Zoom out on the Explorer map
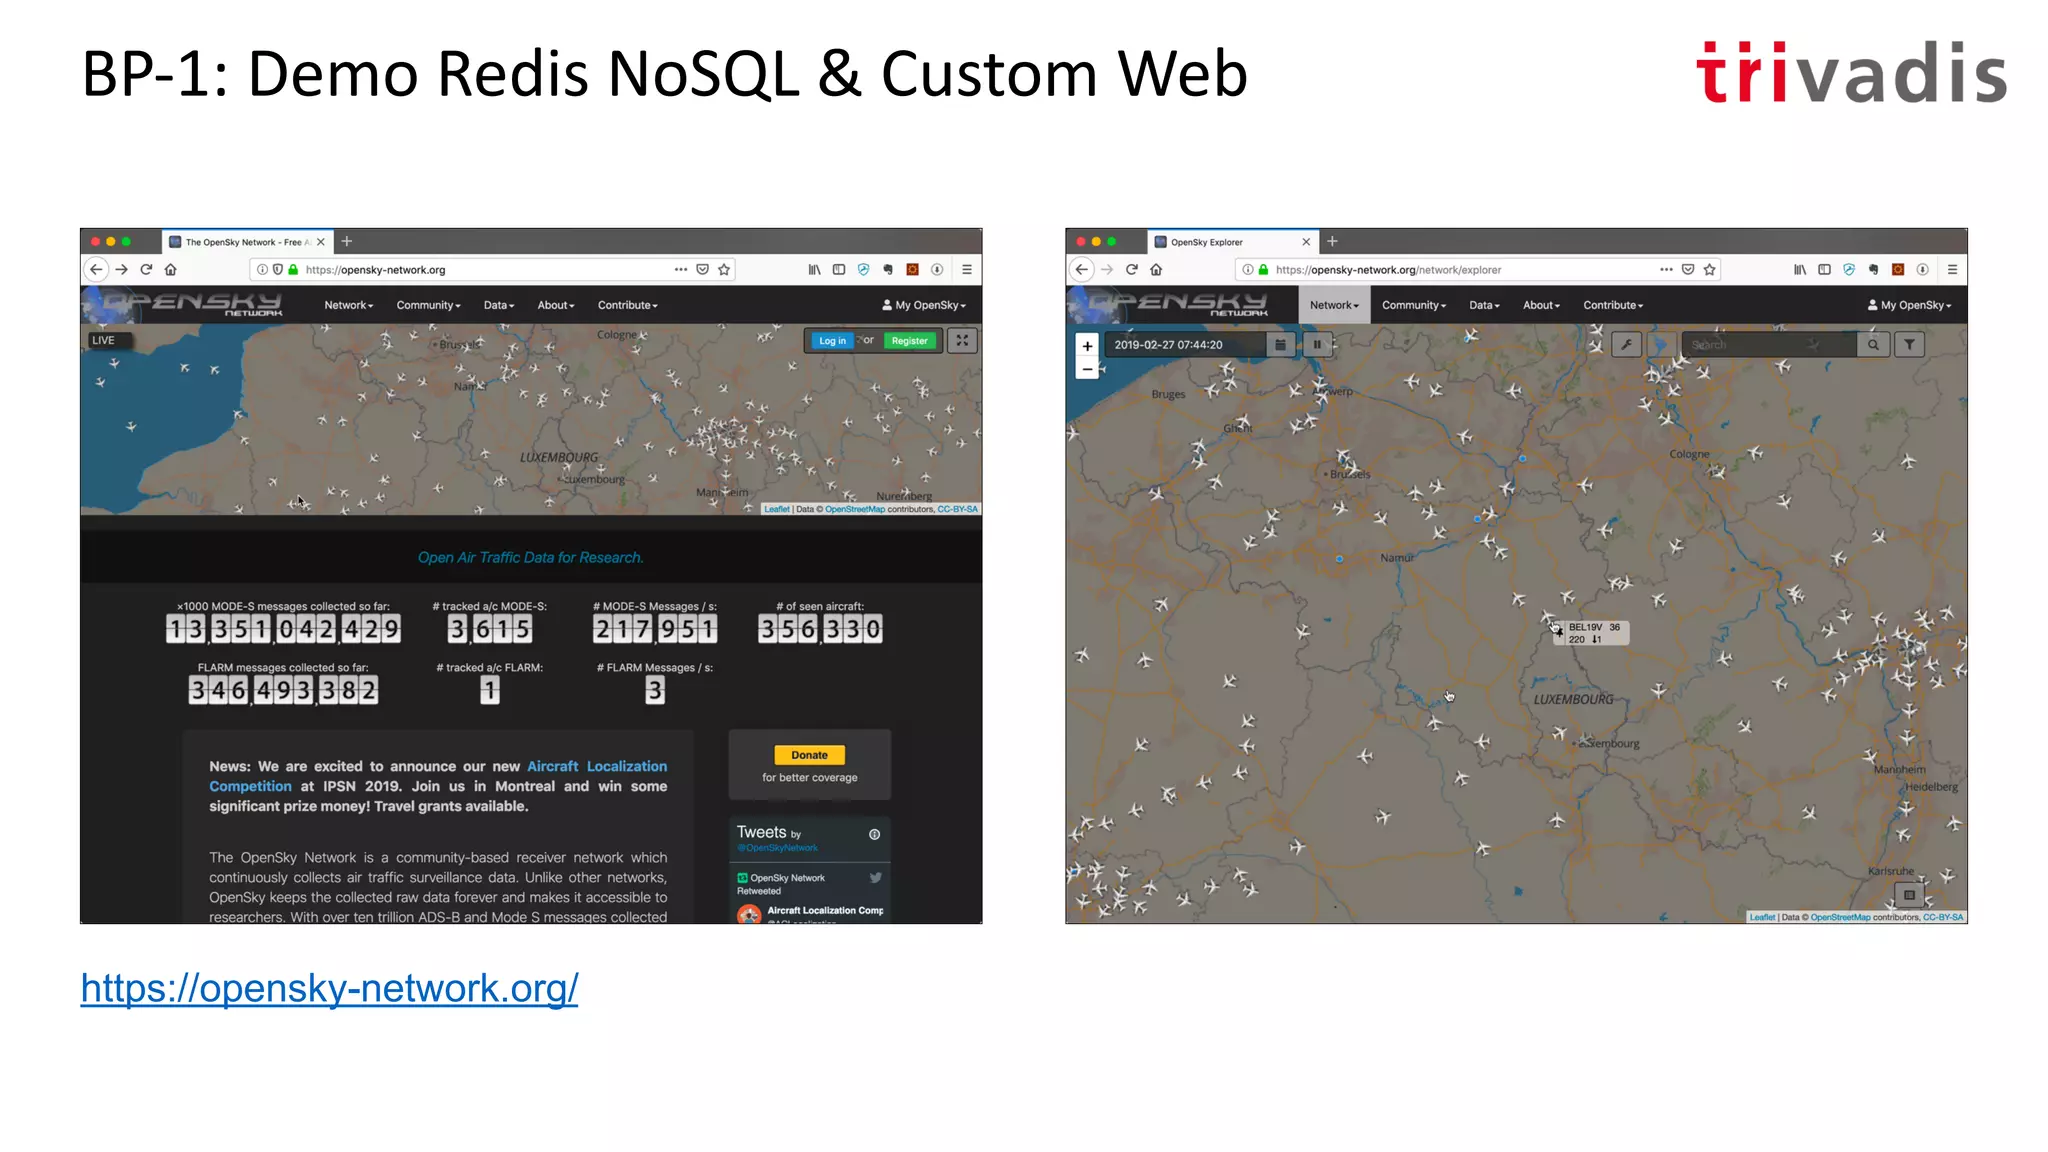This screenshot has height=1152, width=2048. (x=1087, y=369)
